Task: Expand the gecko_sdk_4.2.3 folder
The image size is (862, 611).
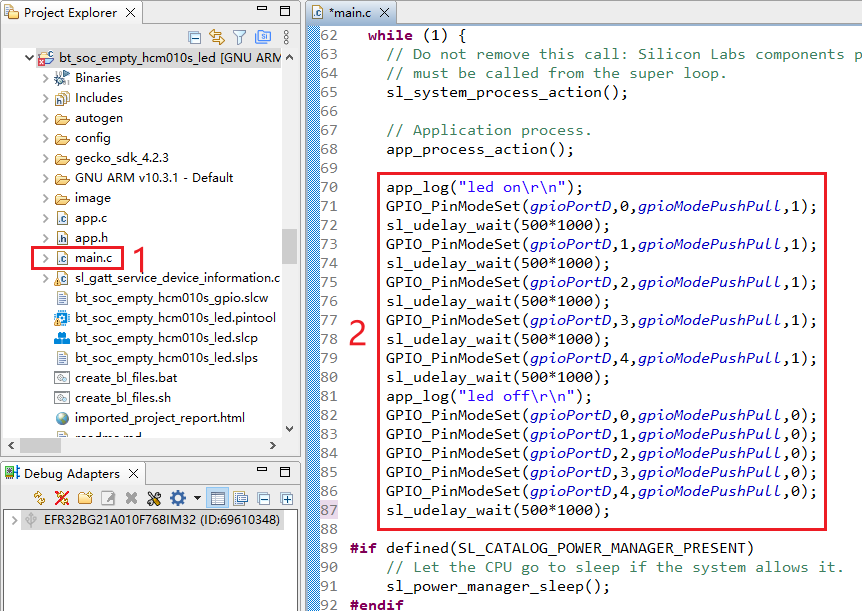Action: [x=46, y=158]
